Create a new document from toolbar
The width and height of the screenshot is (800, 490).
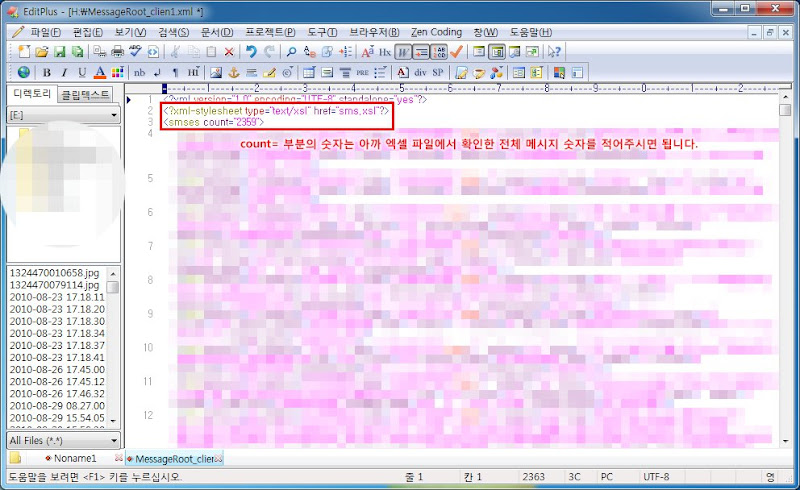(24, 52)
